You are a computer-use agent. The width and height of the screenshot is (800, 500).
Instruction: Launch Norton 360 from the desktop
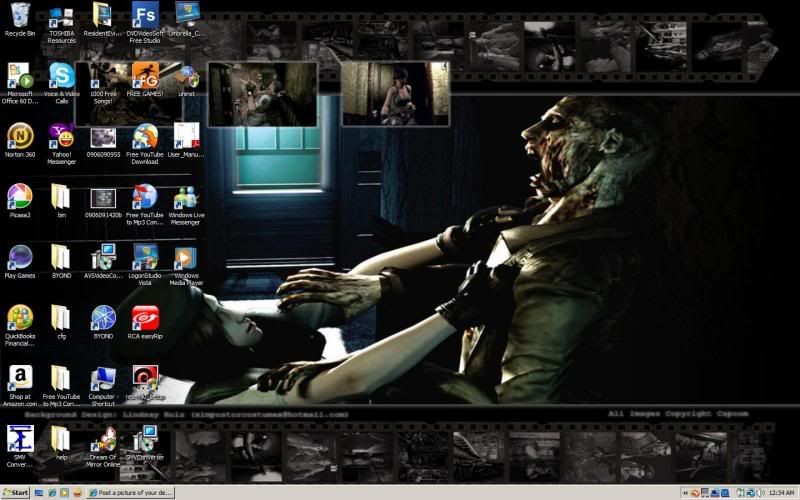tap(20, 140)
